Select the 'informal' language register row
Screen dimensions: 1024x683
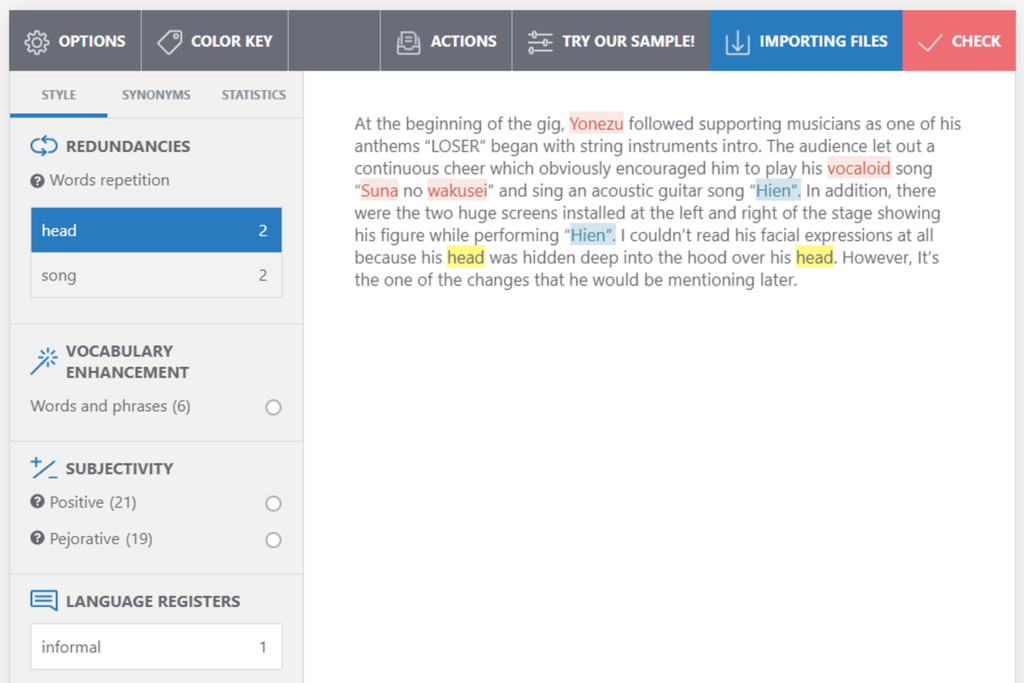click(156, 646)
